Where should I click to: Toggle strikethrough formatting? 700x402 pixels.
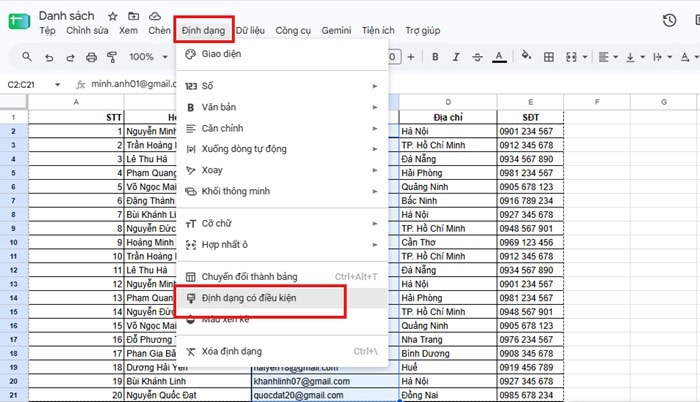tap(477, 57)
